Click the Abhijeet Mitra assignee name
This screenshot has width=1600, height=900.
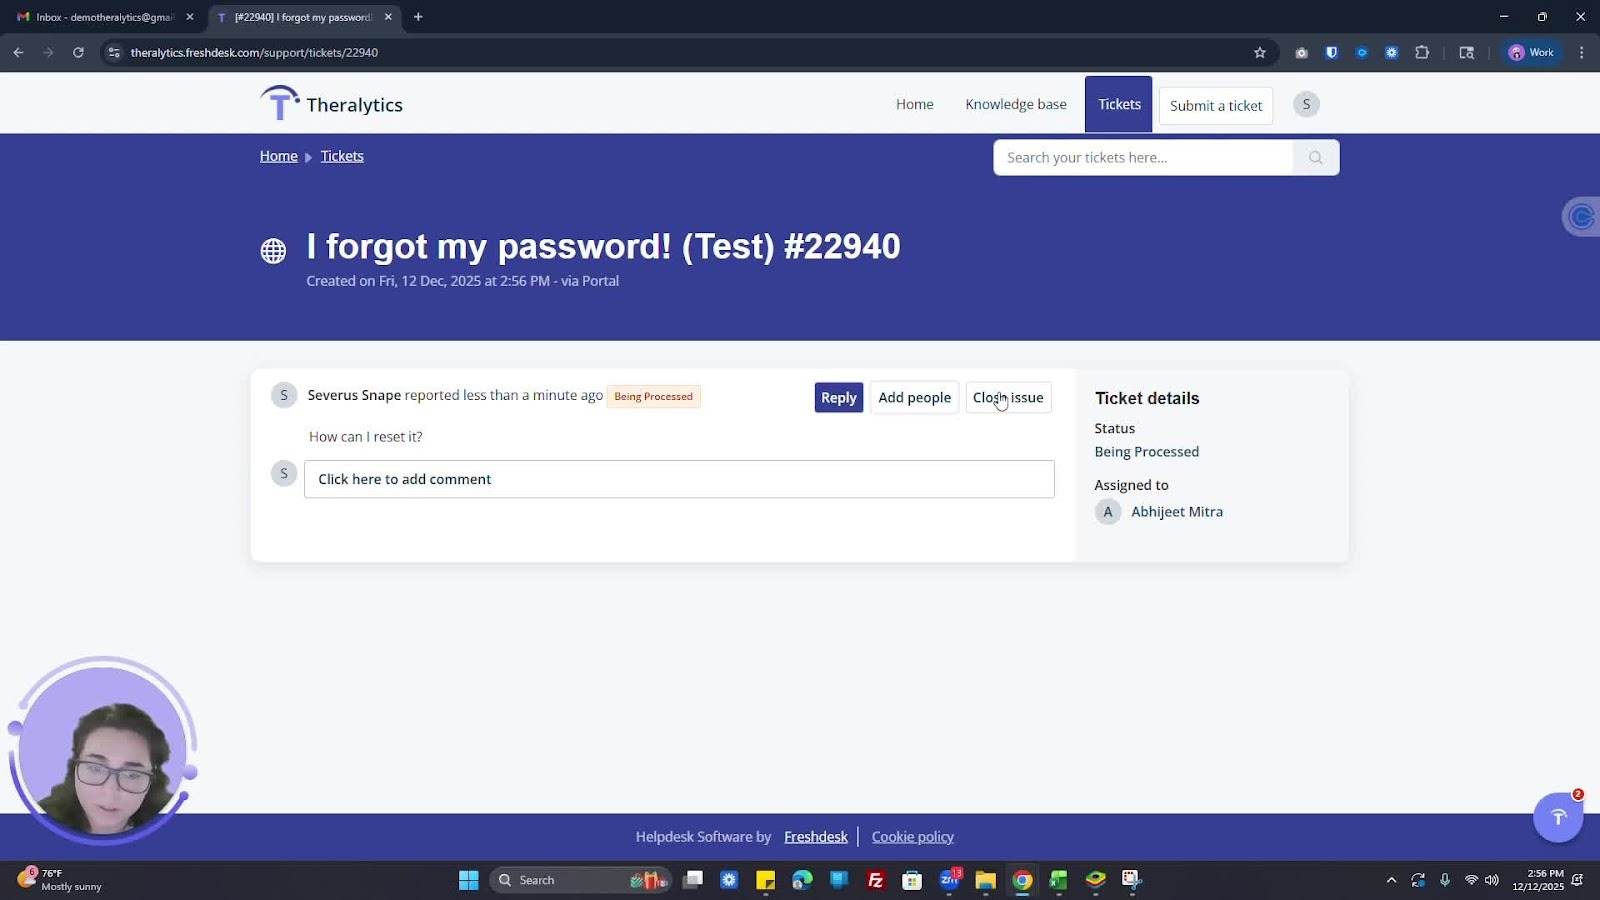click(1177, 512)
